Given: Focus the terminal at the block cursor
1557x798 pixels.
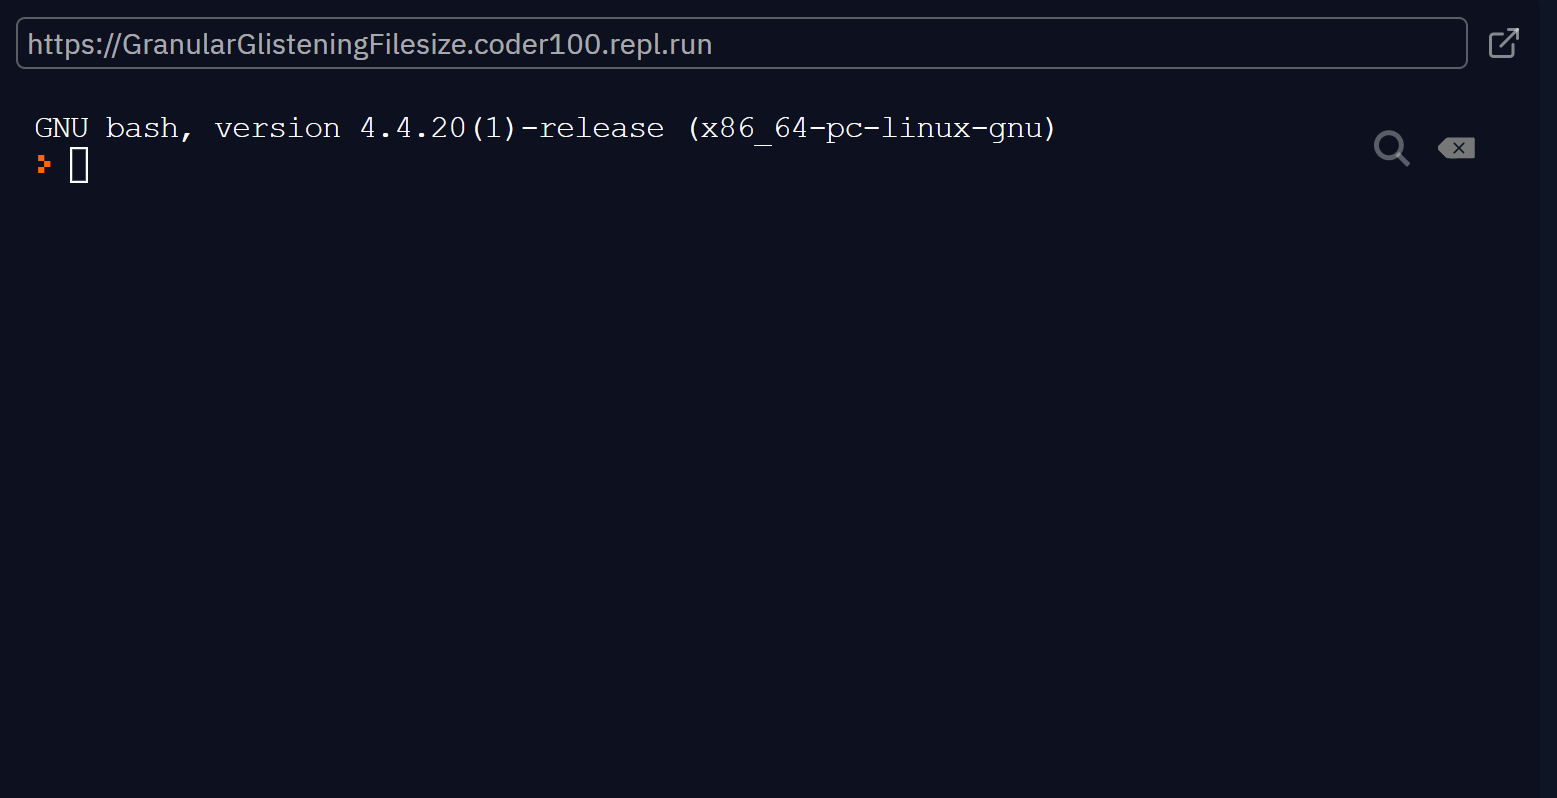Looking at the screenshot, I should [x=79, y=165].
